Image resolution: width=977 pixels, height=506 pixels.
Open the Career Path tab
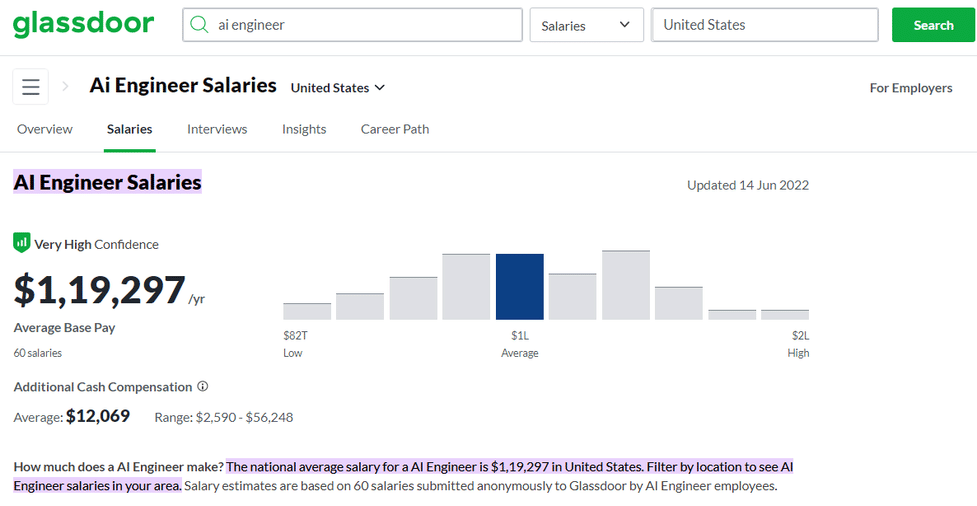395,129
